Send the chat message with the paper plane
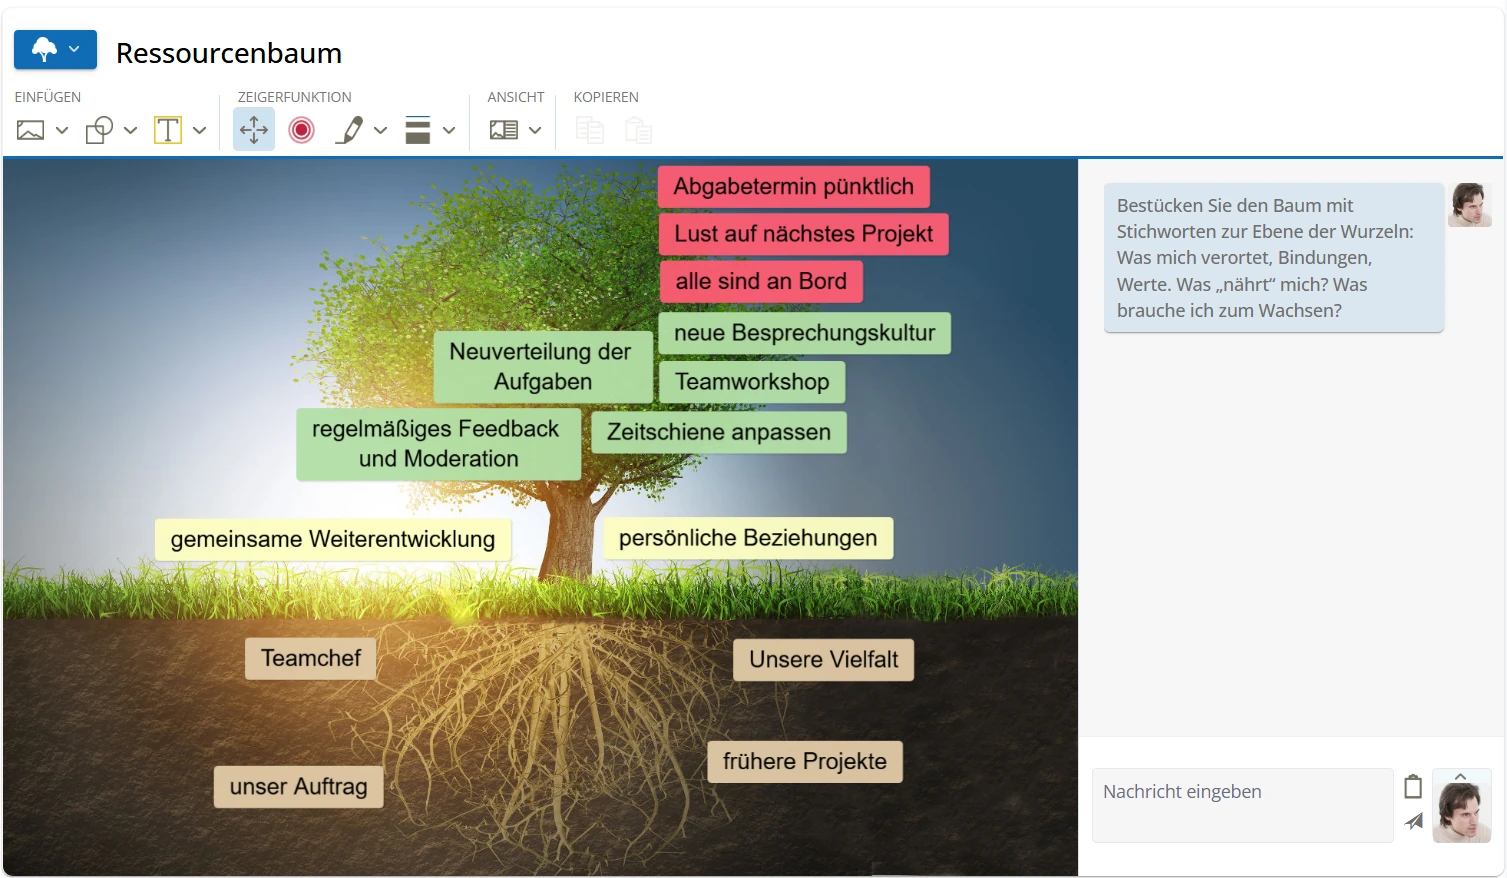Screen dimensions: 1507x878 point(1413,821)
